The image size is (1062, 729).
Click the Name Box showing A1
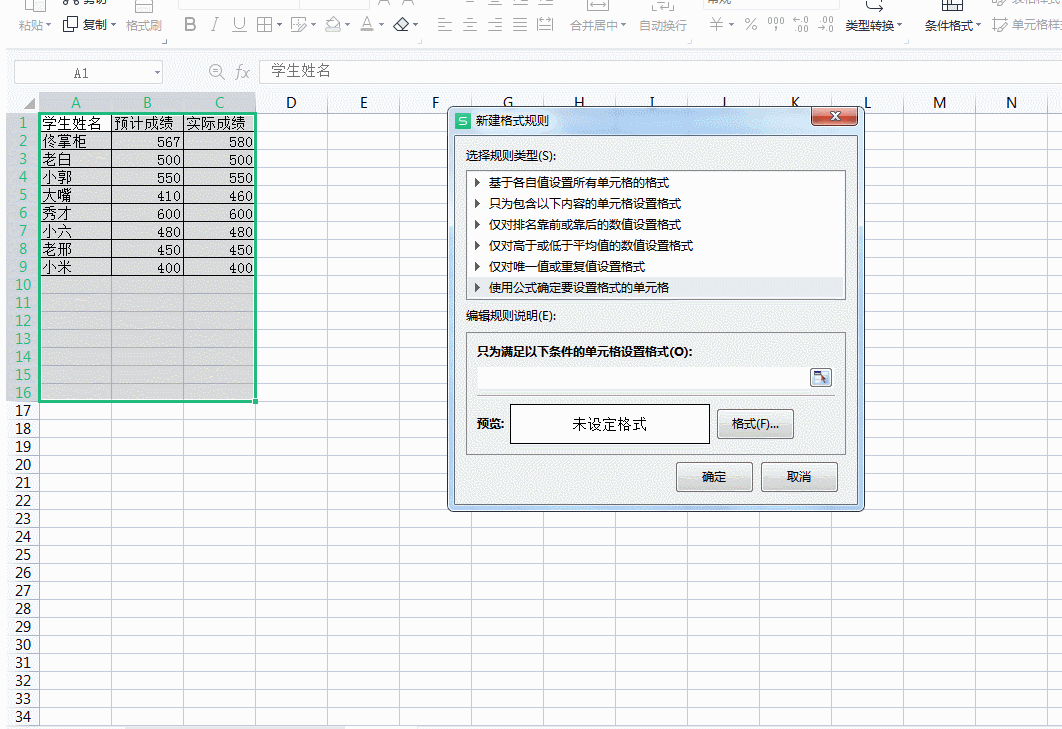(82, 72)
